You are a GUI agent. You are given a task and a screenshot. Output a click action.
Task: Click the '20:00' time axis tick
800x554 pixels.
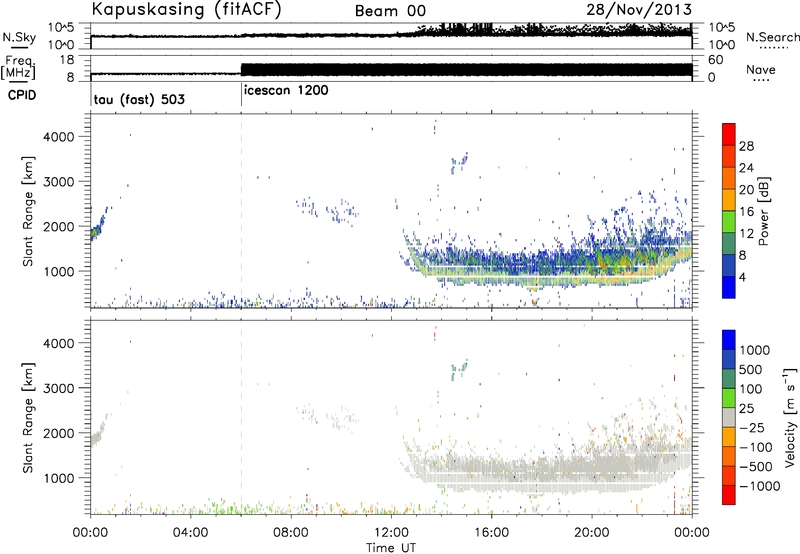pyautogui.click(x=592, y=533)
